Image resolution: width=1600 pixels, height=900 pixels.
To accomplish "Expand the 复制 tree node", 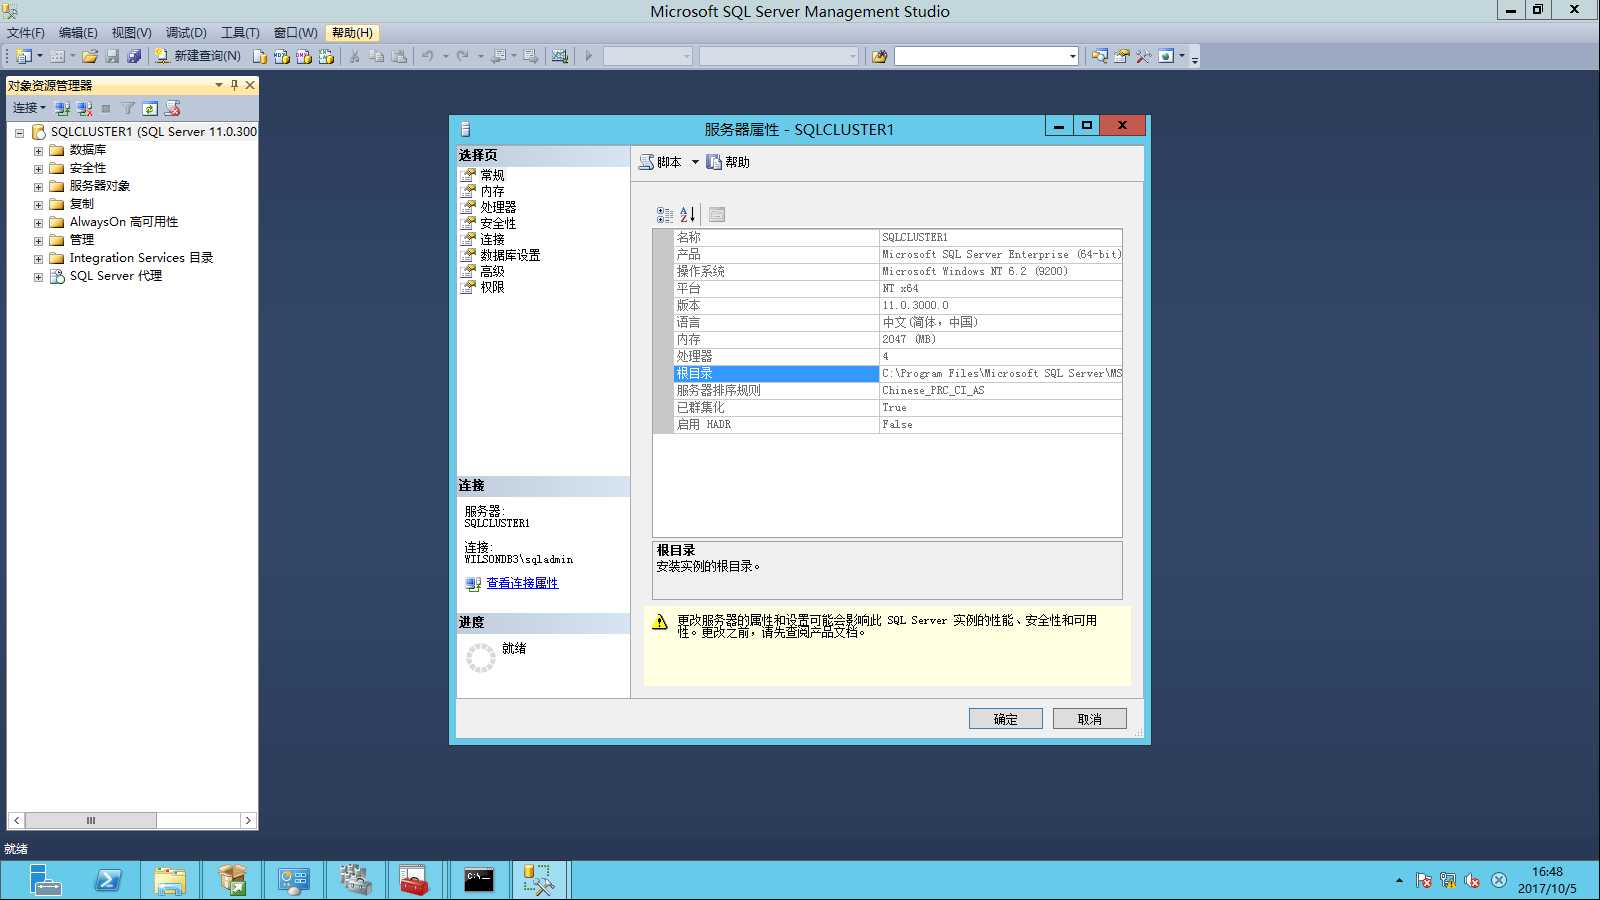I will [38, 205].
